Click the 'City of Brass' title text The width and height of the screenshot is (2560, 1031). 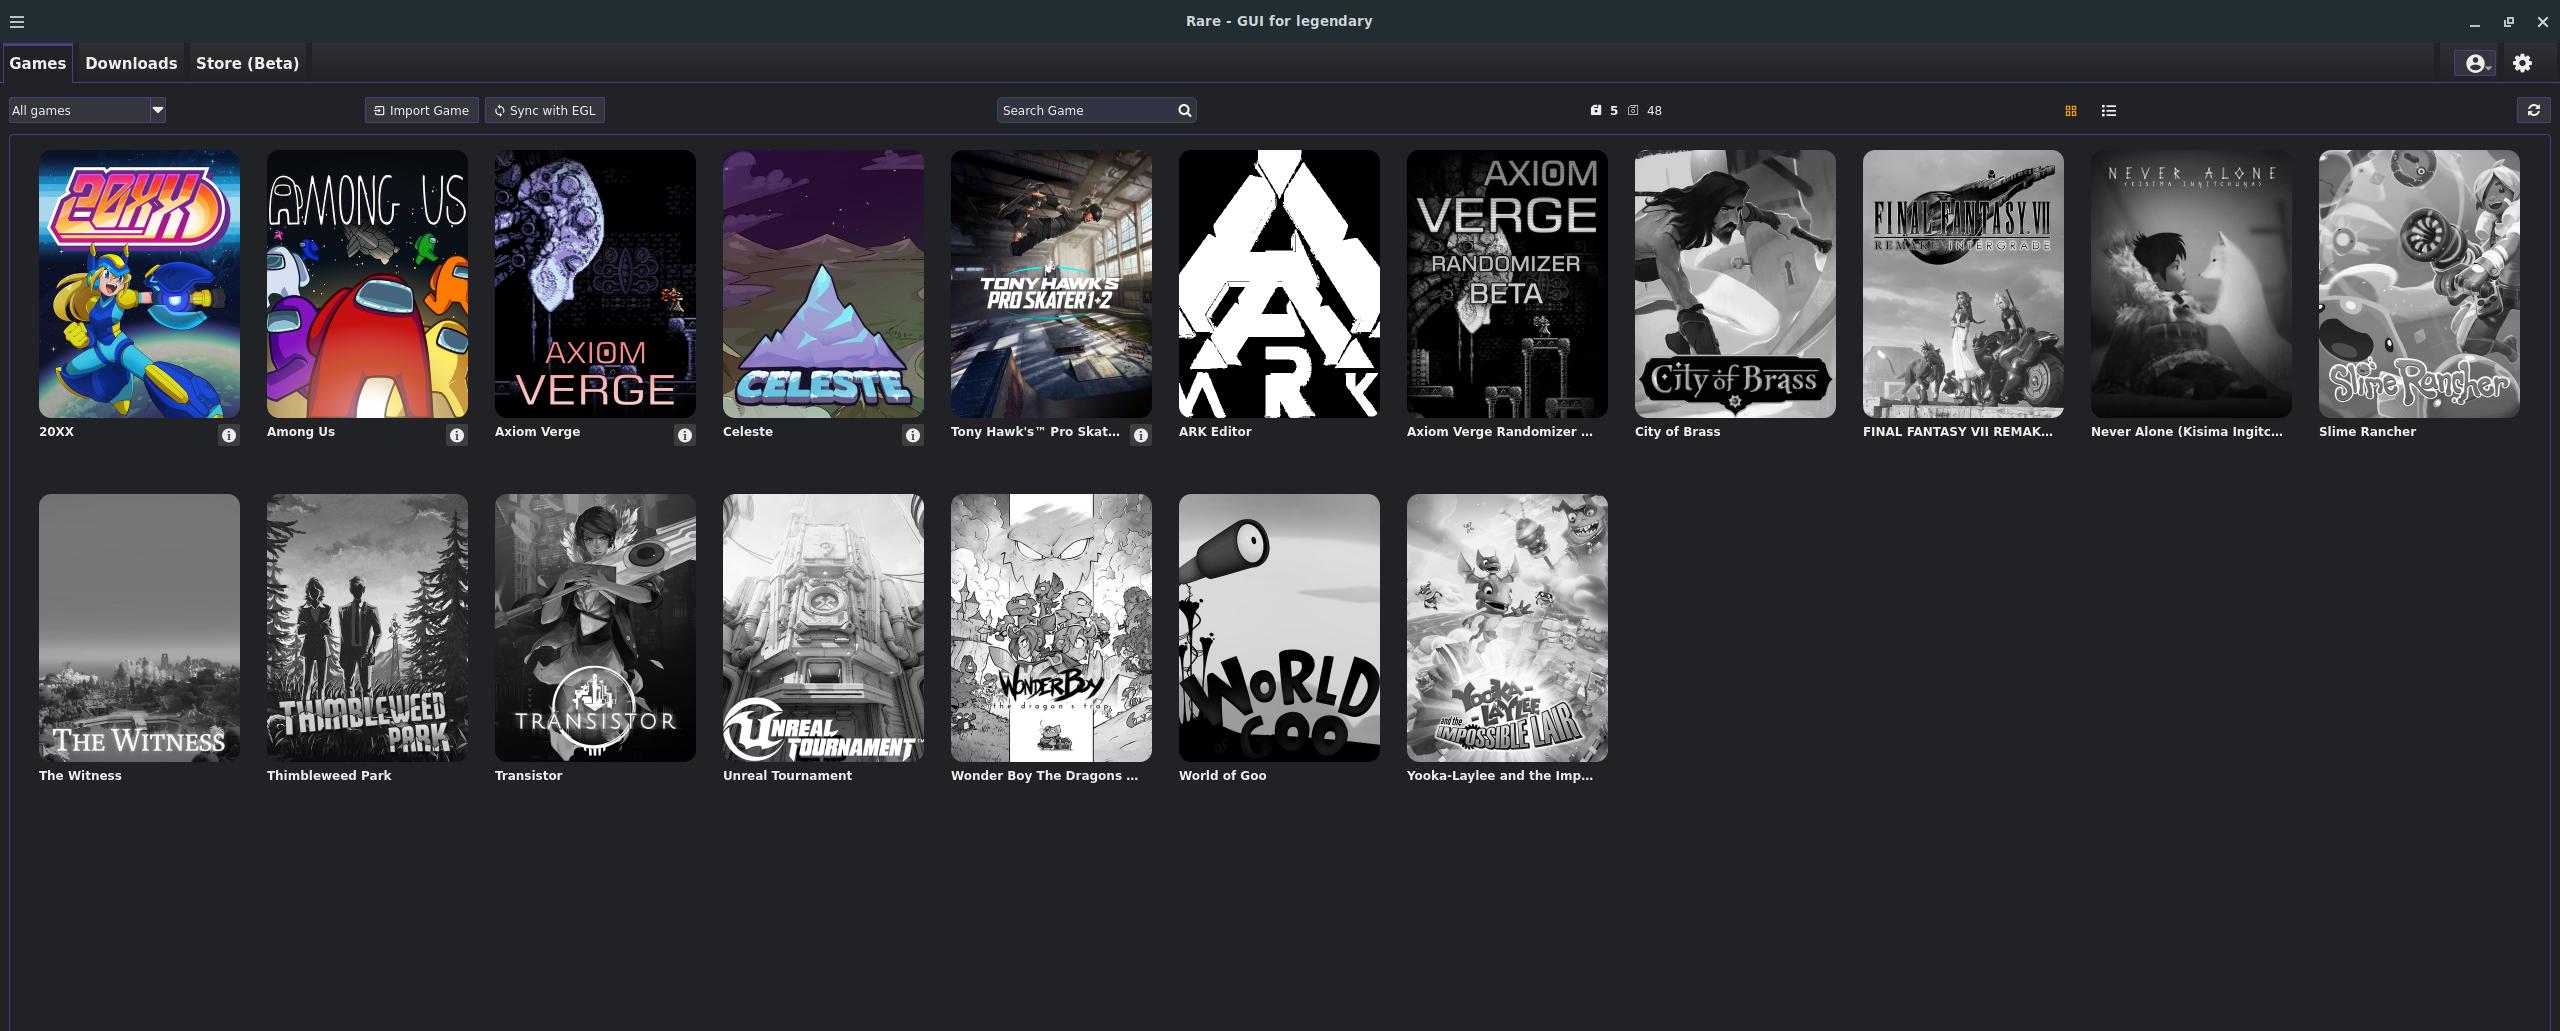[1677, 432]
